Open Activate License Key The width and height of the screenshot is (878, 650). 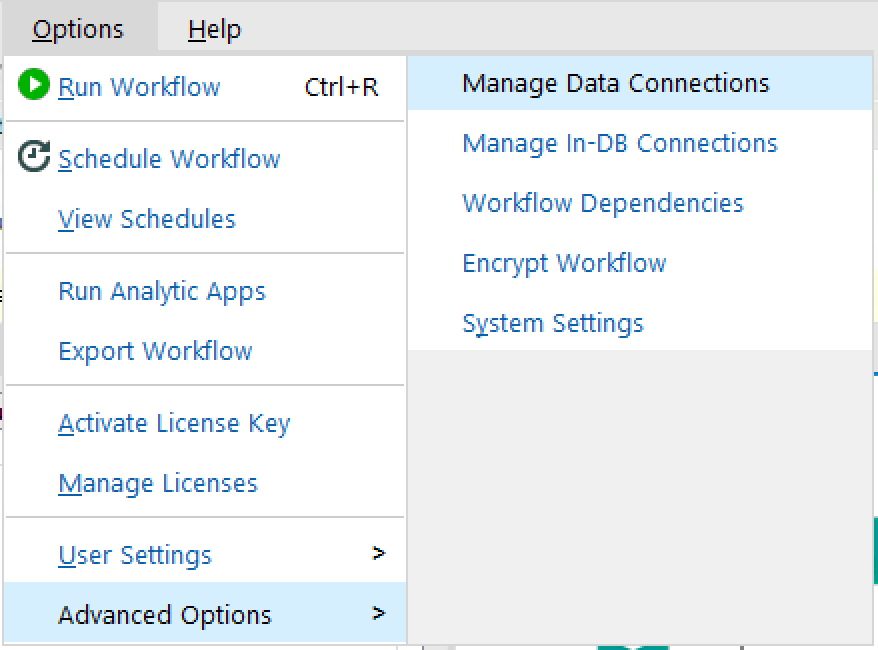point(174,423)
